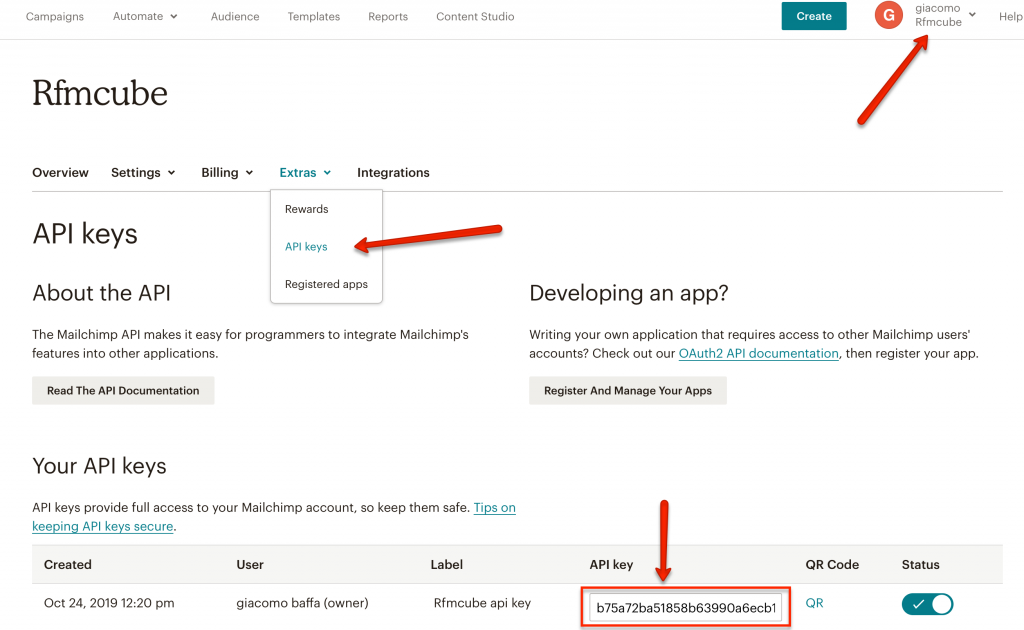Image resolution: width=1024 pixels, height=630 pixels.
Task: Open Help in top navigation
Action: 1010,16
